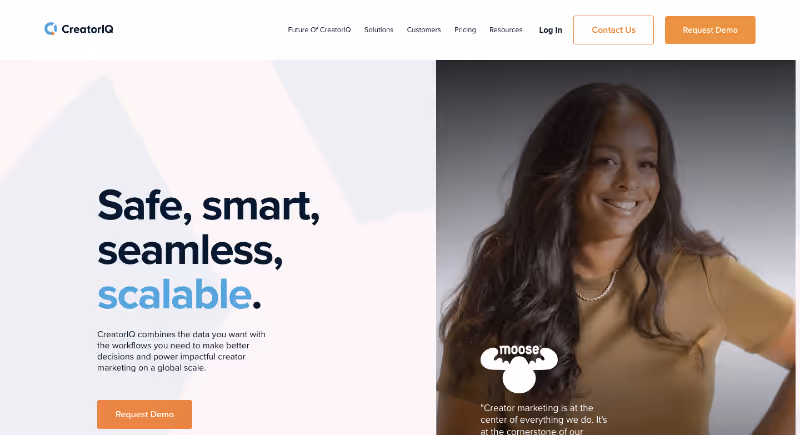The height and width of the screenshot is (435, 800).
Task: Click the blue word "scalable"
Action: tap(174, 295)
